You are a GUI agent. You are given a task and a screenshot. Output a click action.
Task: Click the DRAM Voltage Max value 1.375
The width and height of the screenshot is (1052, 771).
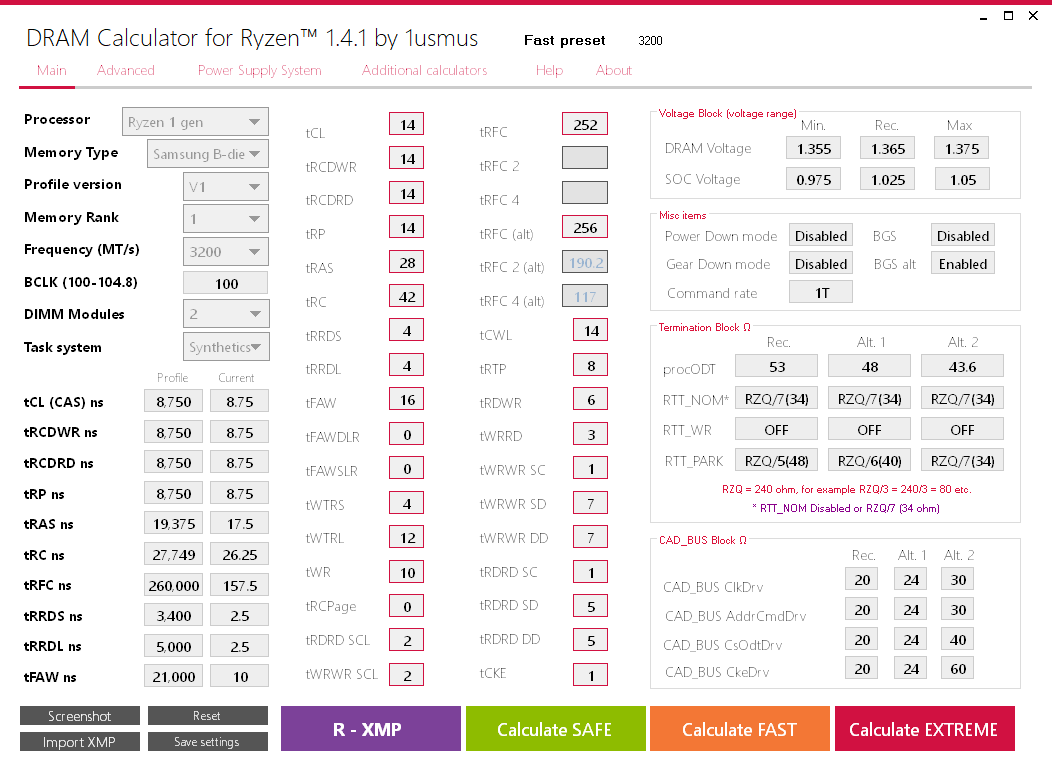961,148
